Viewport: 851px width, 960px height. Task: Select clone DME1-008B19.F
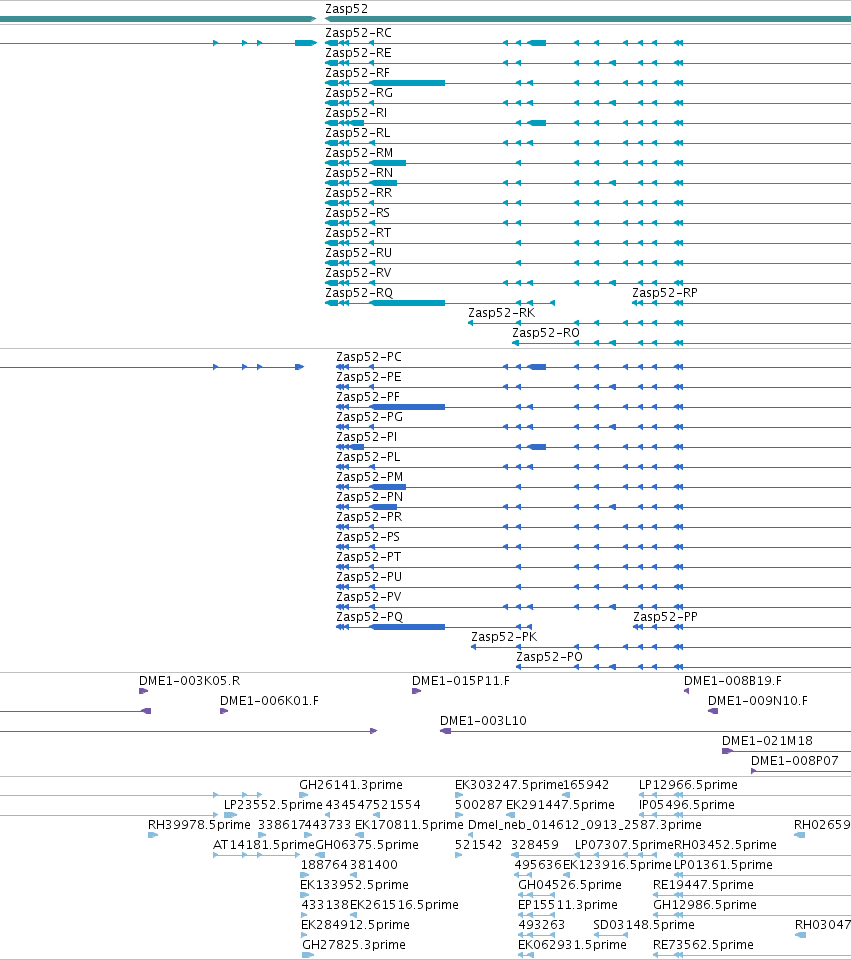coord(733,681)
